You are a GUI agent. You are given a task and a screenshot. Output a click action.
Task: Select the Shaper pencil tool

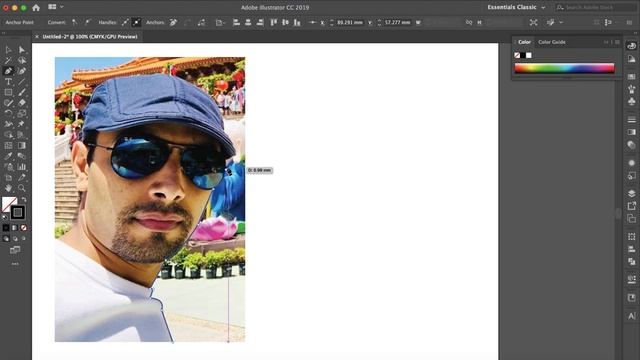click(x=8, y=103)
